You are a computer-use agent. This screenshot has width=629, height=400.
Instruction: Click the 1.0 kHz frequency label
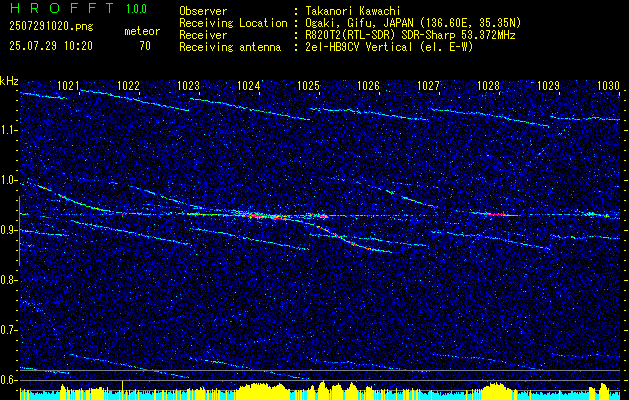point(8,181)
